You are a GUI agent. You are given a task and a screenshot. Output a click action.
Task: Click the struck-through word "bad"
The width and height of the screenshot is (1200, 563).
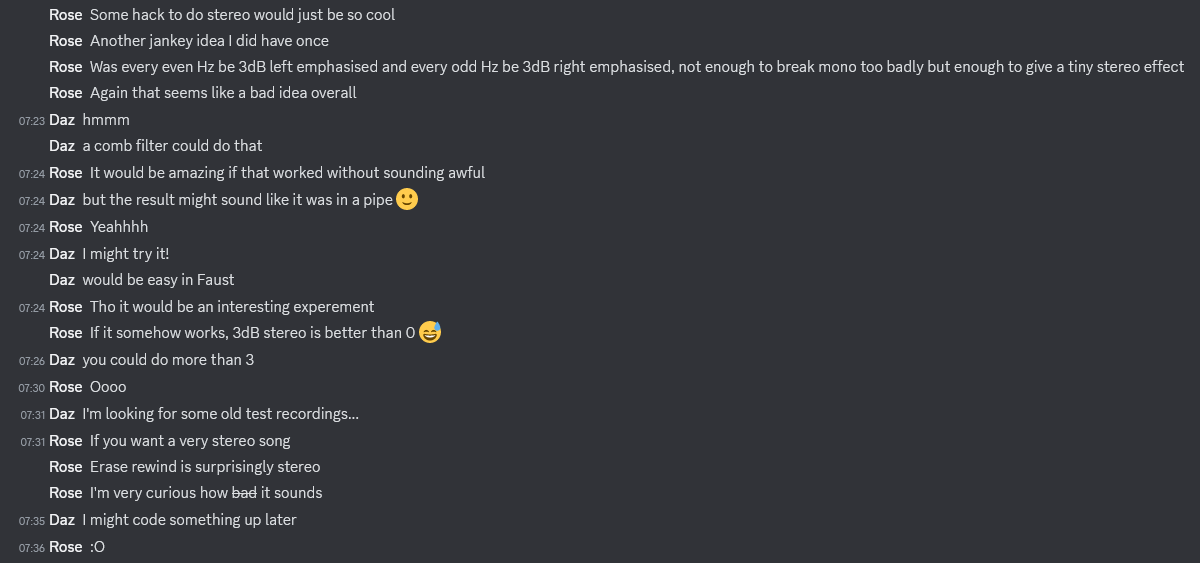(x=244, y=493)
